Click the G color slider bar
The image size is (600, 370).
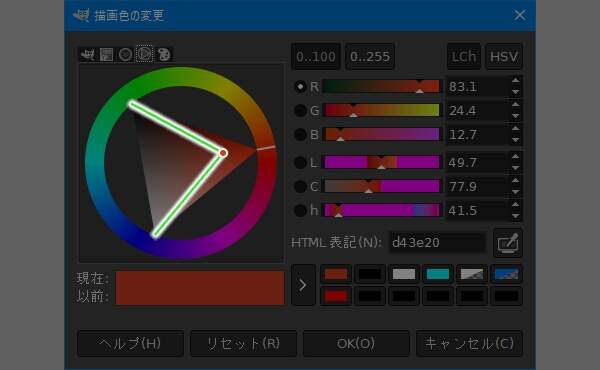point(382,110)
